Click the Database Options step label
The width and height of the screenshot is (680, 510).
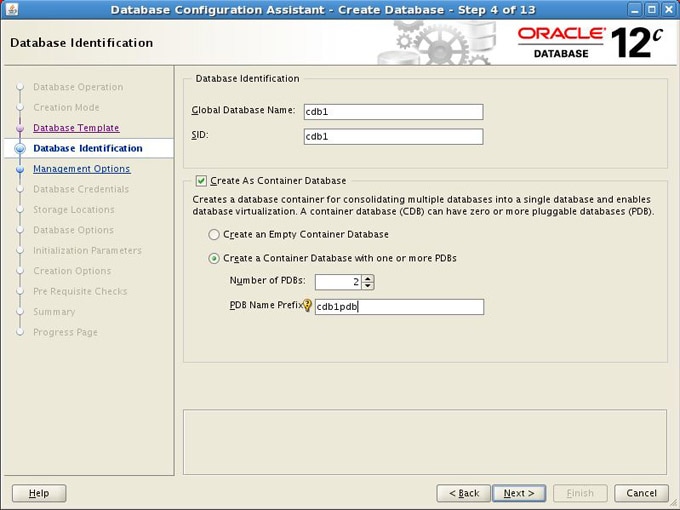point(73,230)
